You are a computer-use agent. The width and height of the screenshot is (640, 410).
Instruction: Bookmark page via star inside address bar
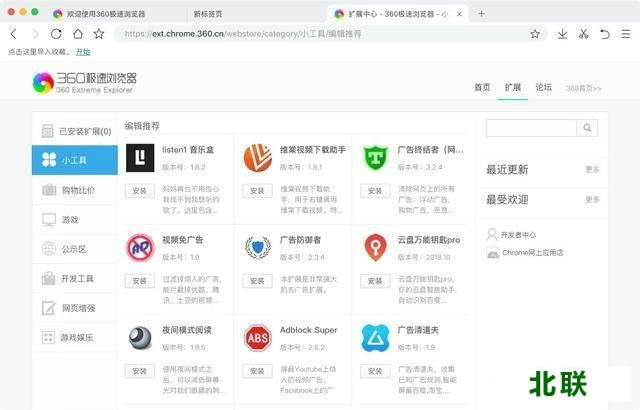535,34
